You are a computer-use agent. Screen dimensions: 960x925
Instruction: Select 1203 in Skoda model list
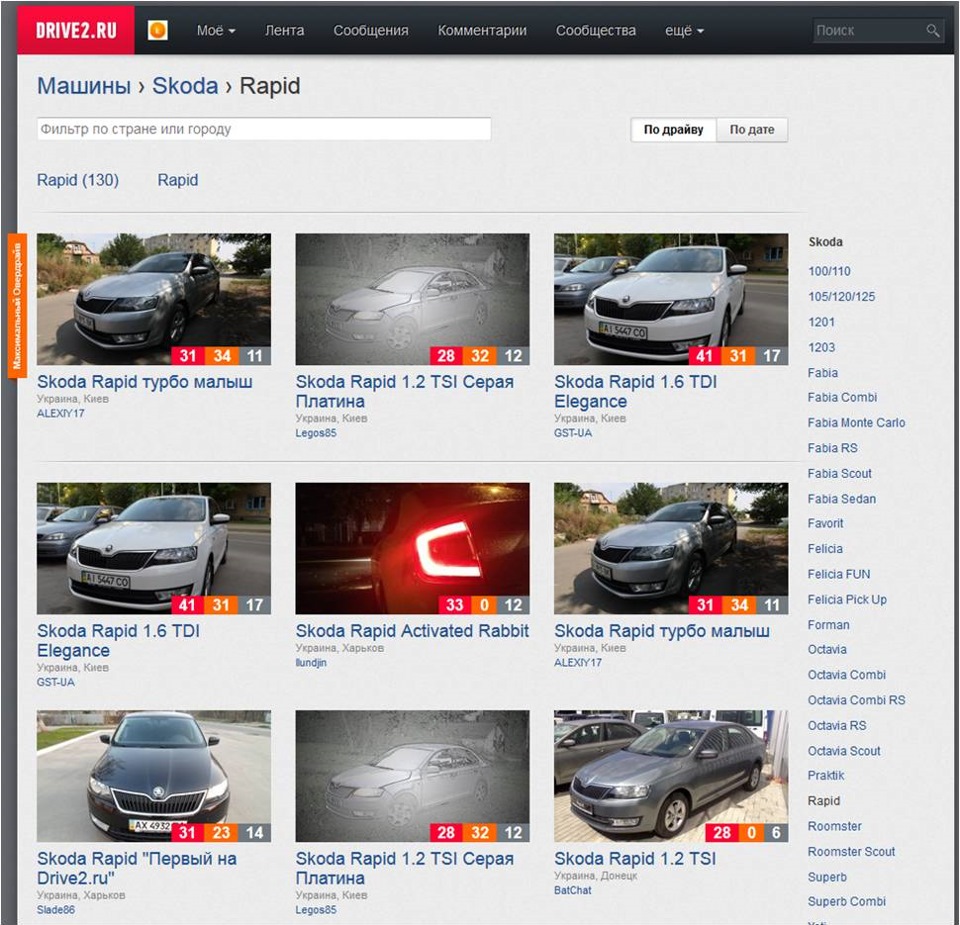[821, 347]
